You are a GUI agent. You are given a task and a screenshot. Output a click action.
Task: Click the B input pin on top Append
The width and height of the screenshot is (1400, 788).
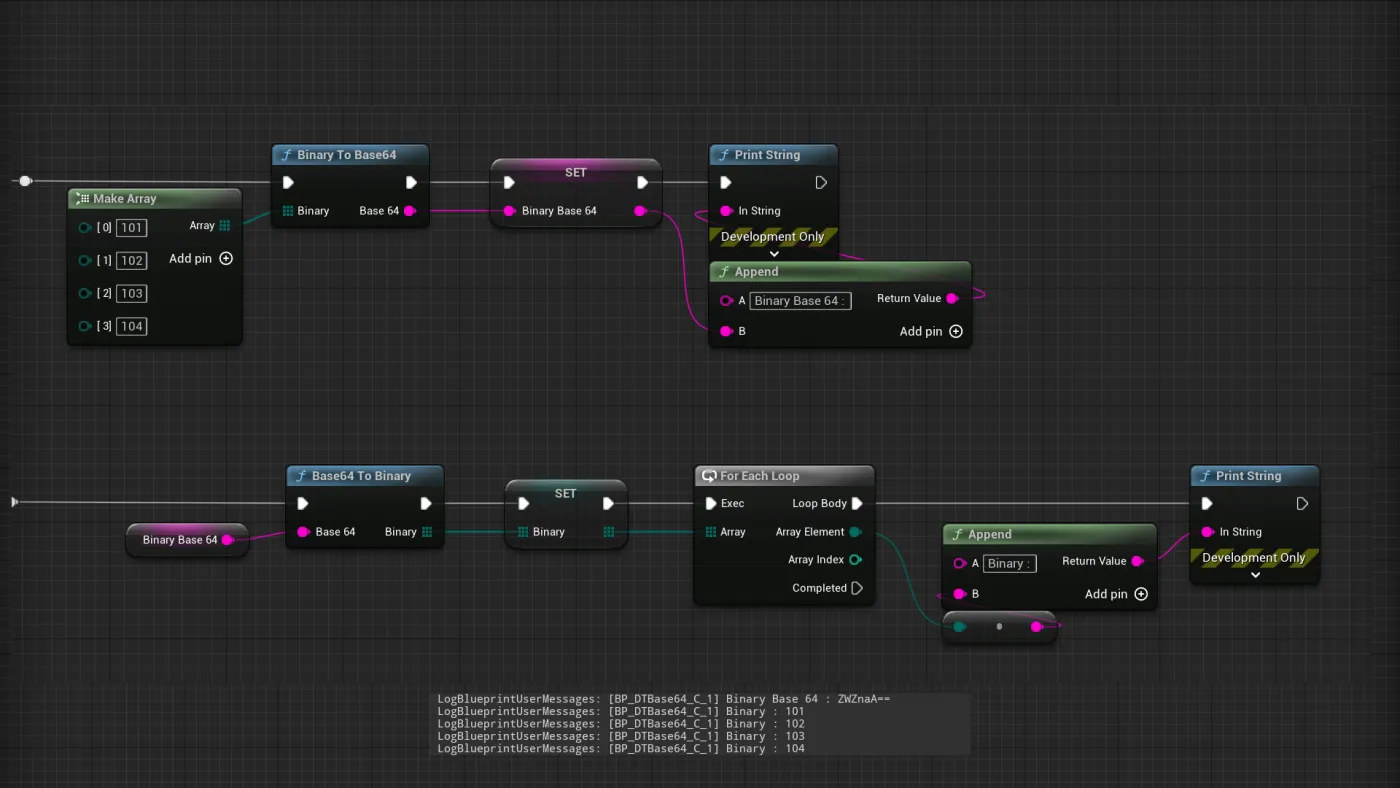pyautogui.click(x=726, y=331)
